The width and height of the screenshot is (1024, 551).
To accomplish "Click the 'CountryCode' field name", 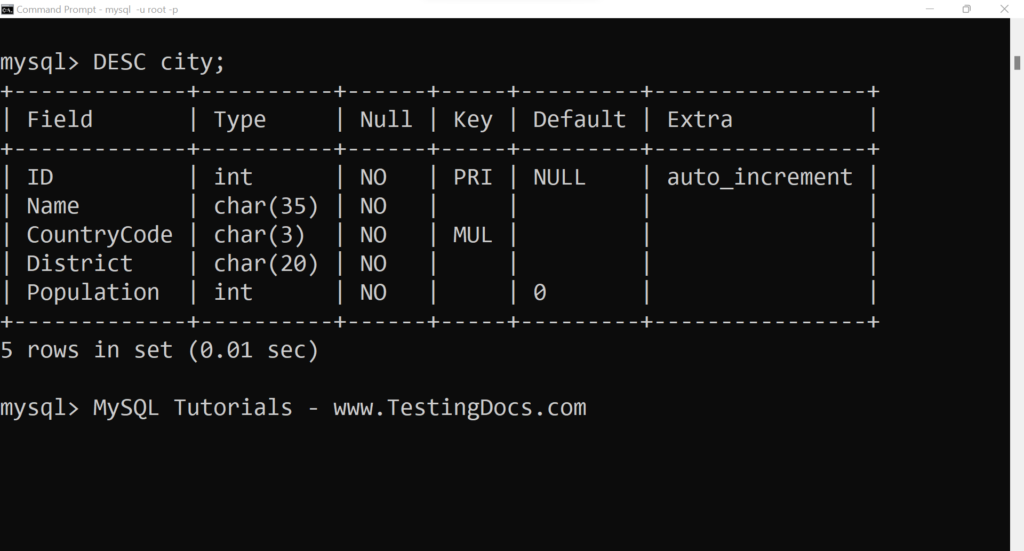I will (99, 235).
